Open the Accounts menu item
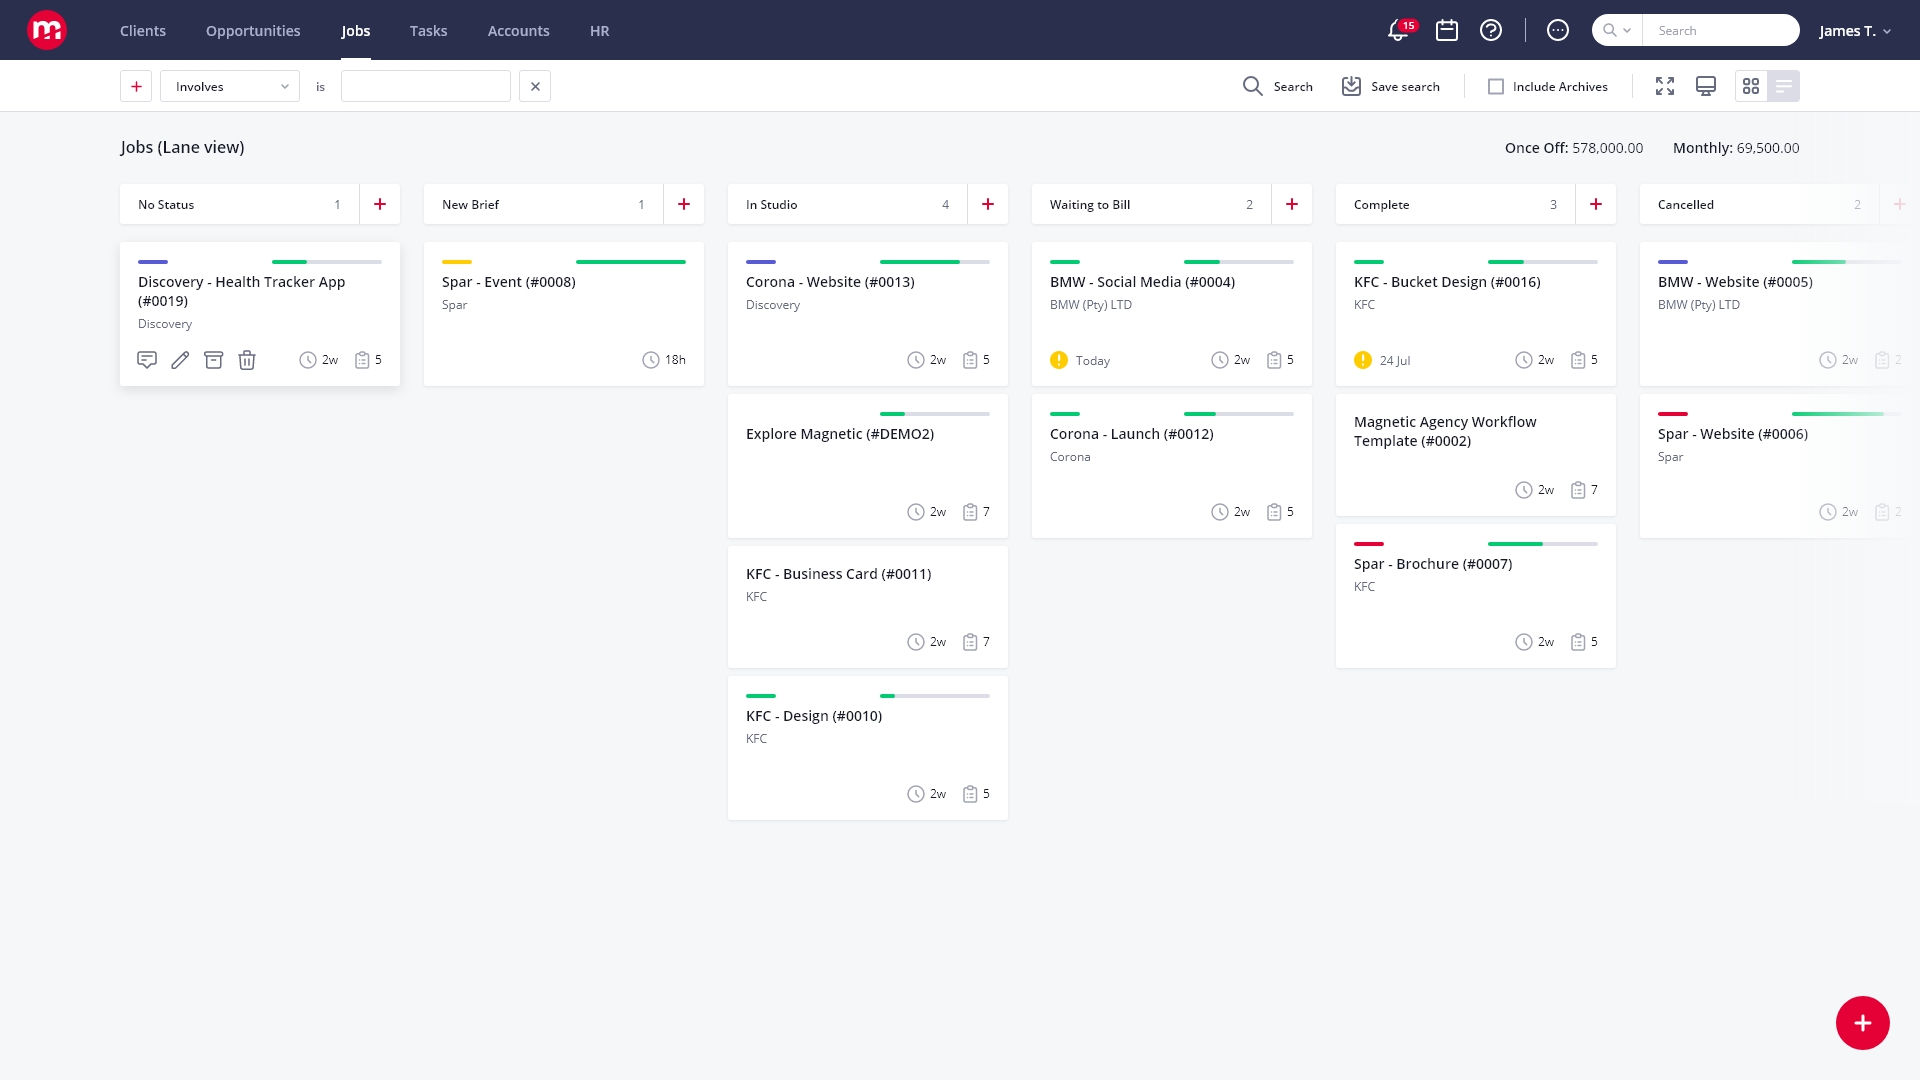Screen dimensions: 1920x1080 pyautogui.click(x=518, y=31)
